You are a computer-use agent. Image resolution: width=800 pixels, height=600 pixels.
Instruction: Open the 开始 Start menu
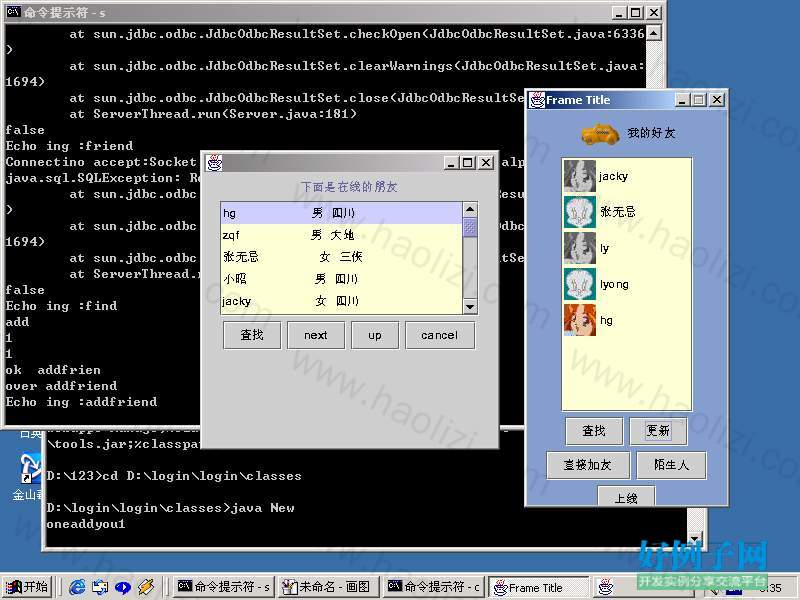pos(28,587)
